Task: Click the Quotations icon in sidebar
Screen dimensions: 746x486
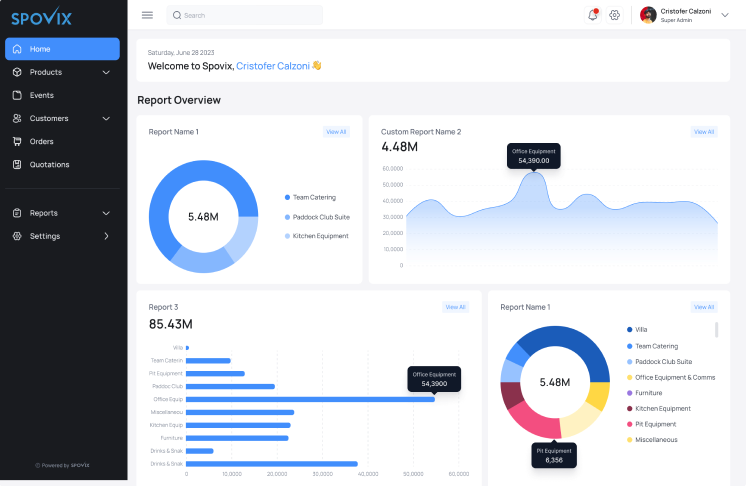Action: pyautogui.click(x=18, y=164)
